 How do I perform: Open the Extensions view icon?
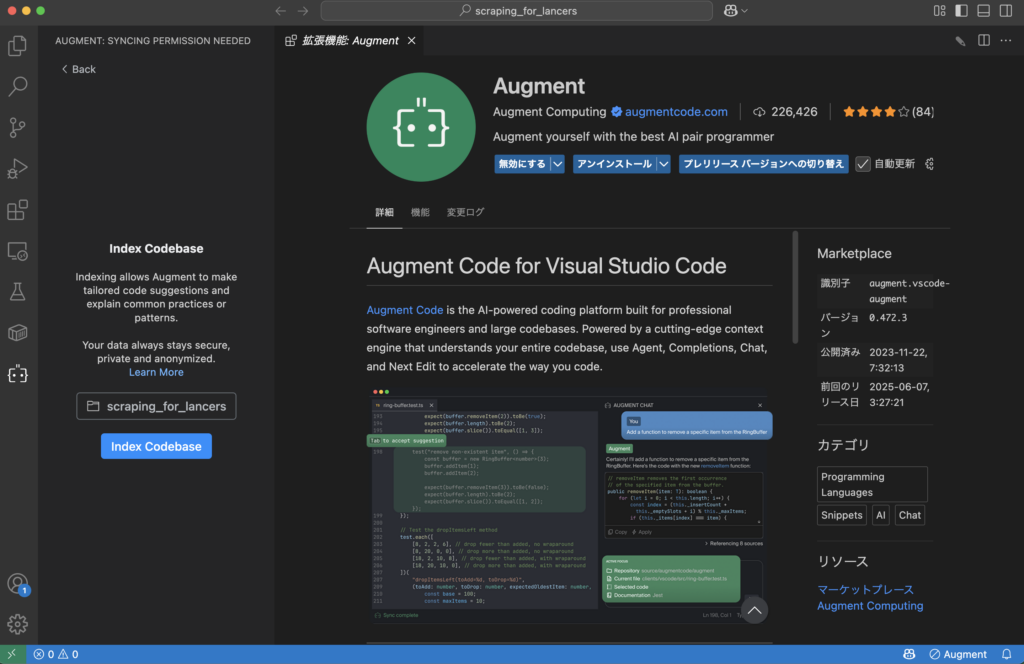17,210
